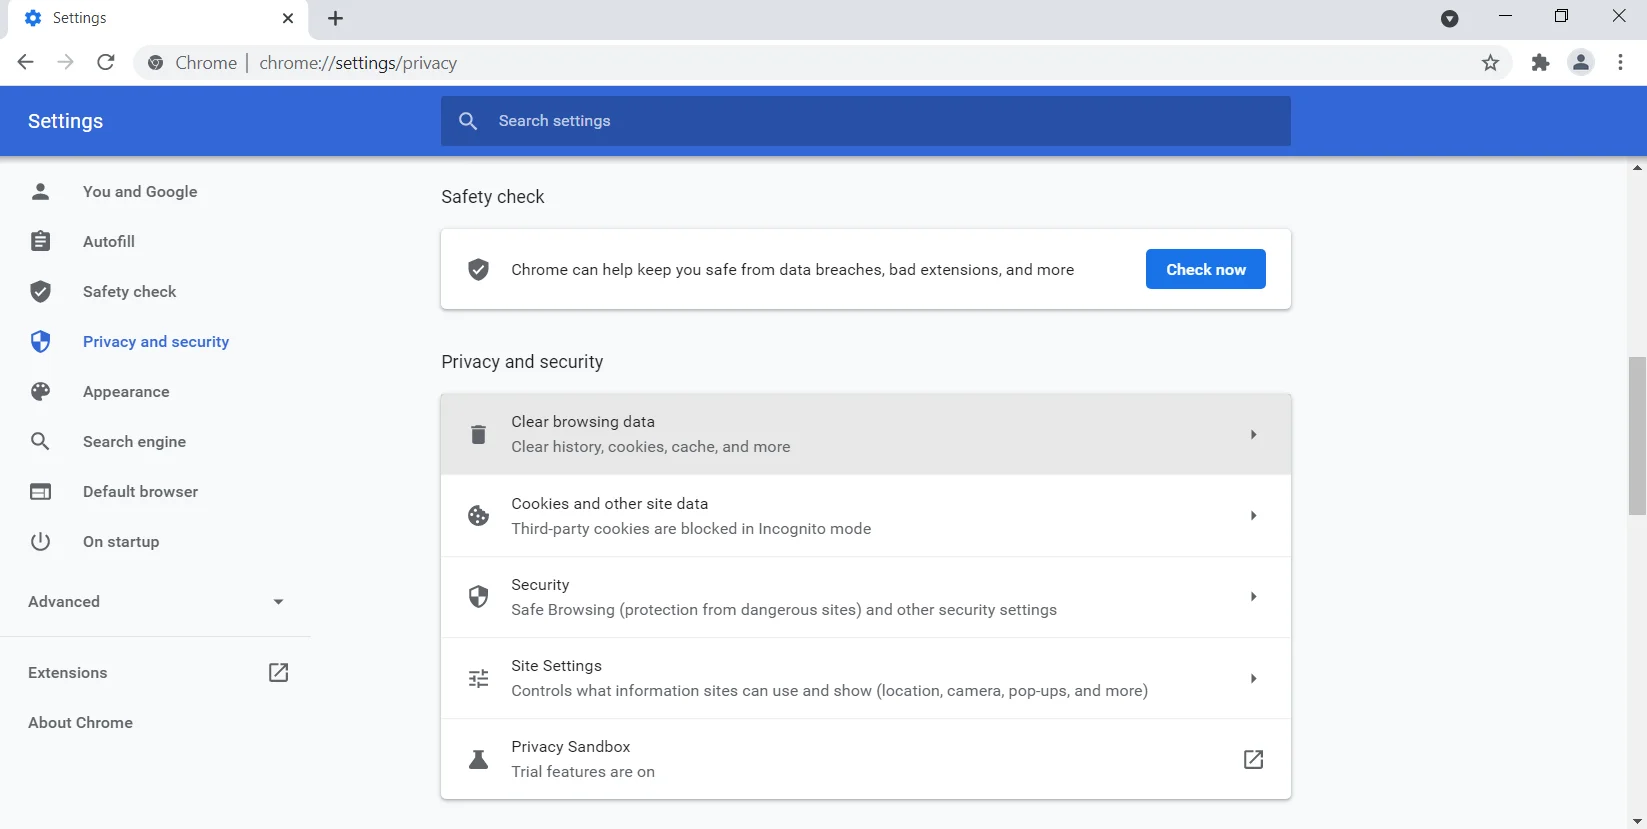Click the Extensions external-link icon in sidebar
This screenshot has height=829, width=1647.
pos(278,672)
